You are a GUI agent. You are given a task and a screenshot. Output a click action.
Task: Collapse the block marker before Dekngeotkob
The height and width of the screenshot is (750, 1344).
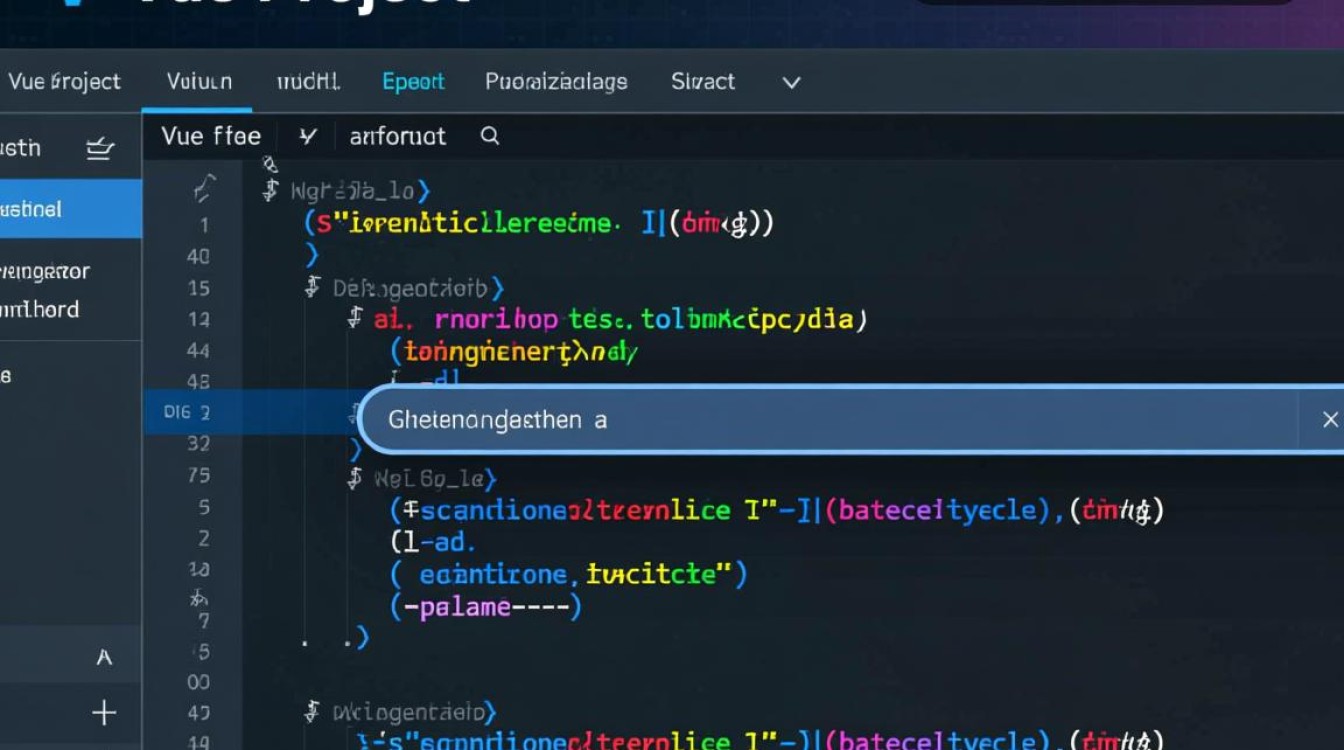tap(312, 289)
